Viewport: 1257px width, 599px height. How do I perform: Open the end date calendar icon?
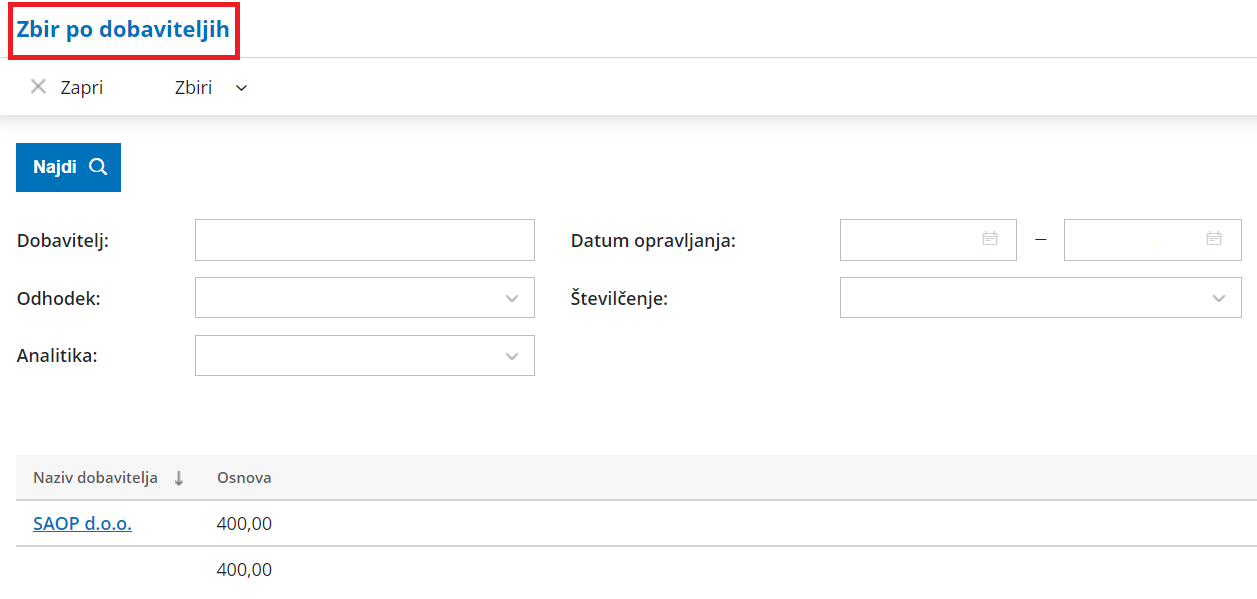(x=1214, y=239)
